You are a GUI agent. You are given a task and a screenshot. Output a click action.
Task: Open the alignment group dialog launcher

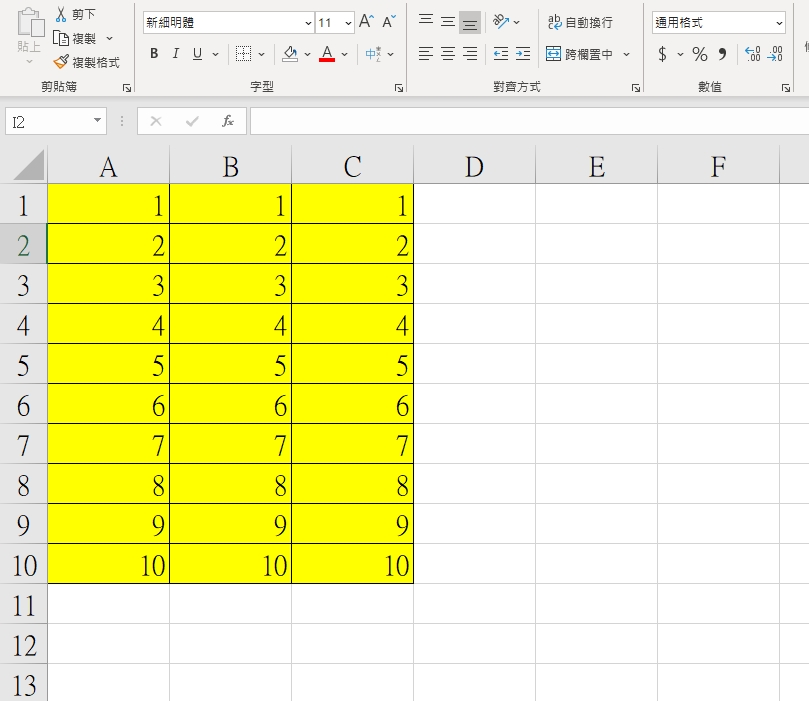(x=636, y=88)
